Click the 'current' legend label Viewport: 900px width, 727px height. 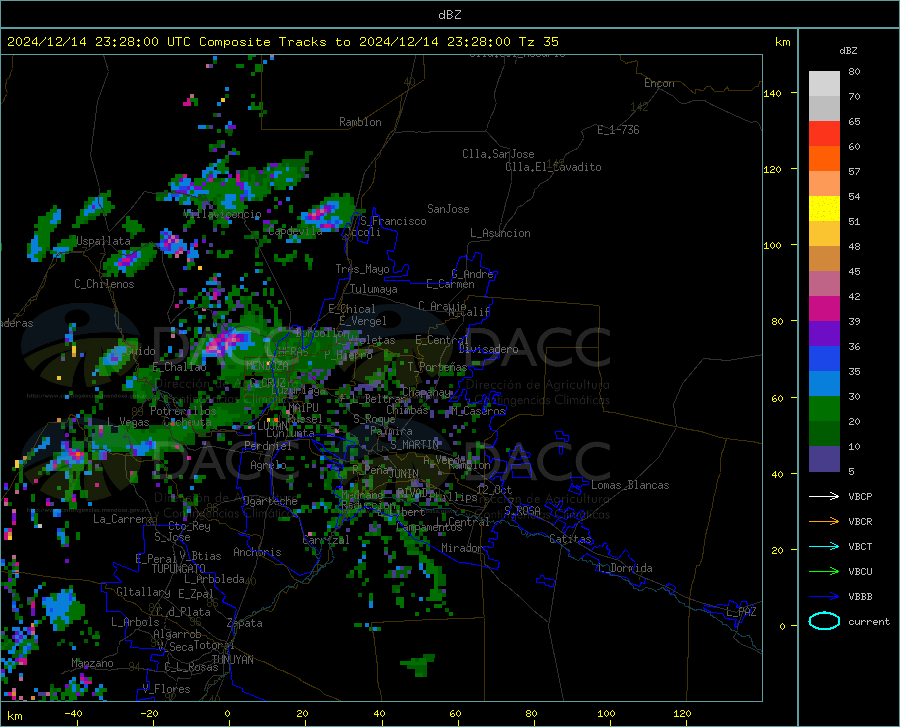(x=869, y=621)
